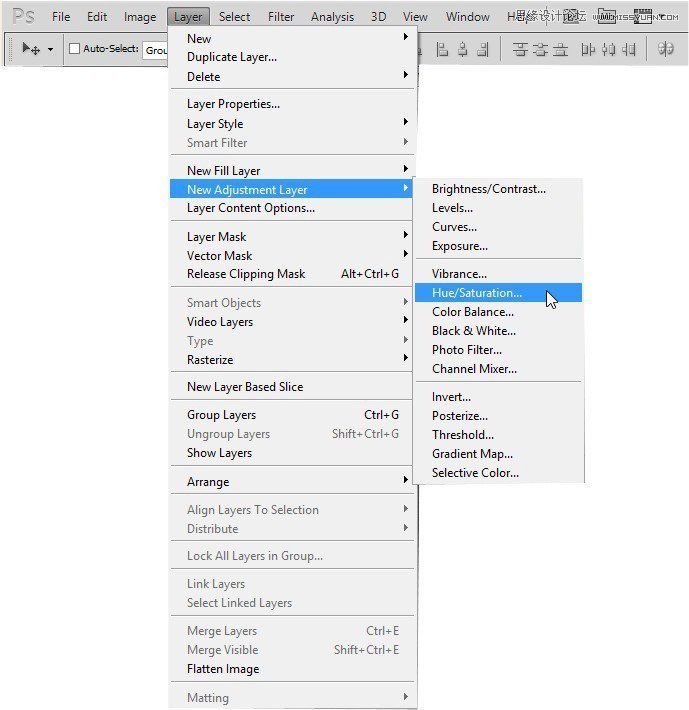Click Distribute left edges icon
689x710 pixels.
click(x=588, y=49)
